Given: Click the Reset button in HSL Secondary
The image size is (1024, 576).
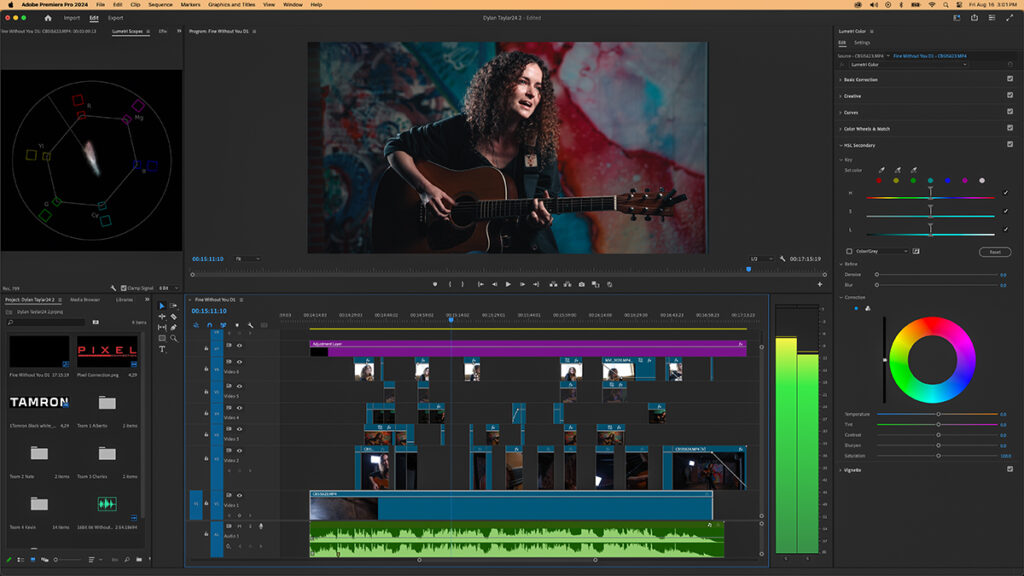Looking at the screenshot, I should pos(994,252).
